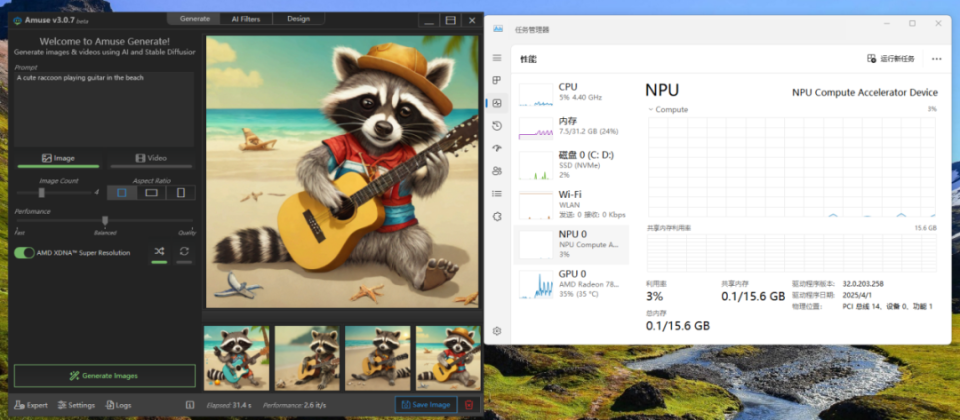Select 内存 memory in performance list

pos(571,127)
